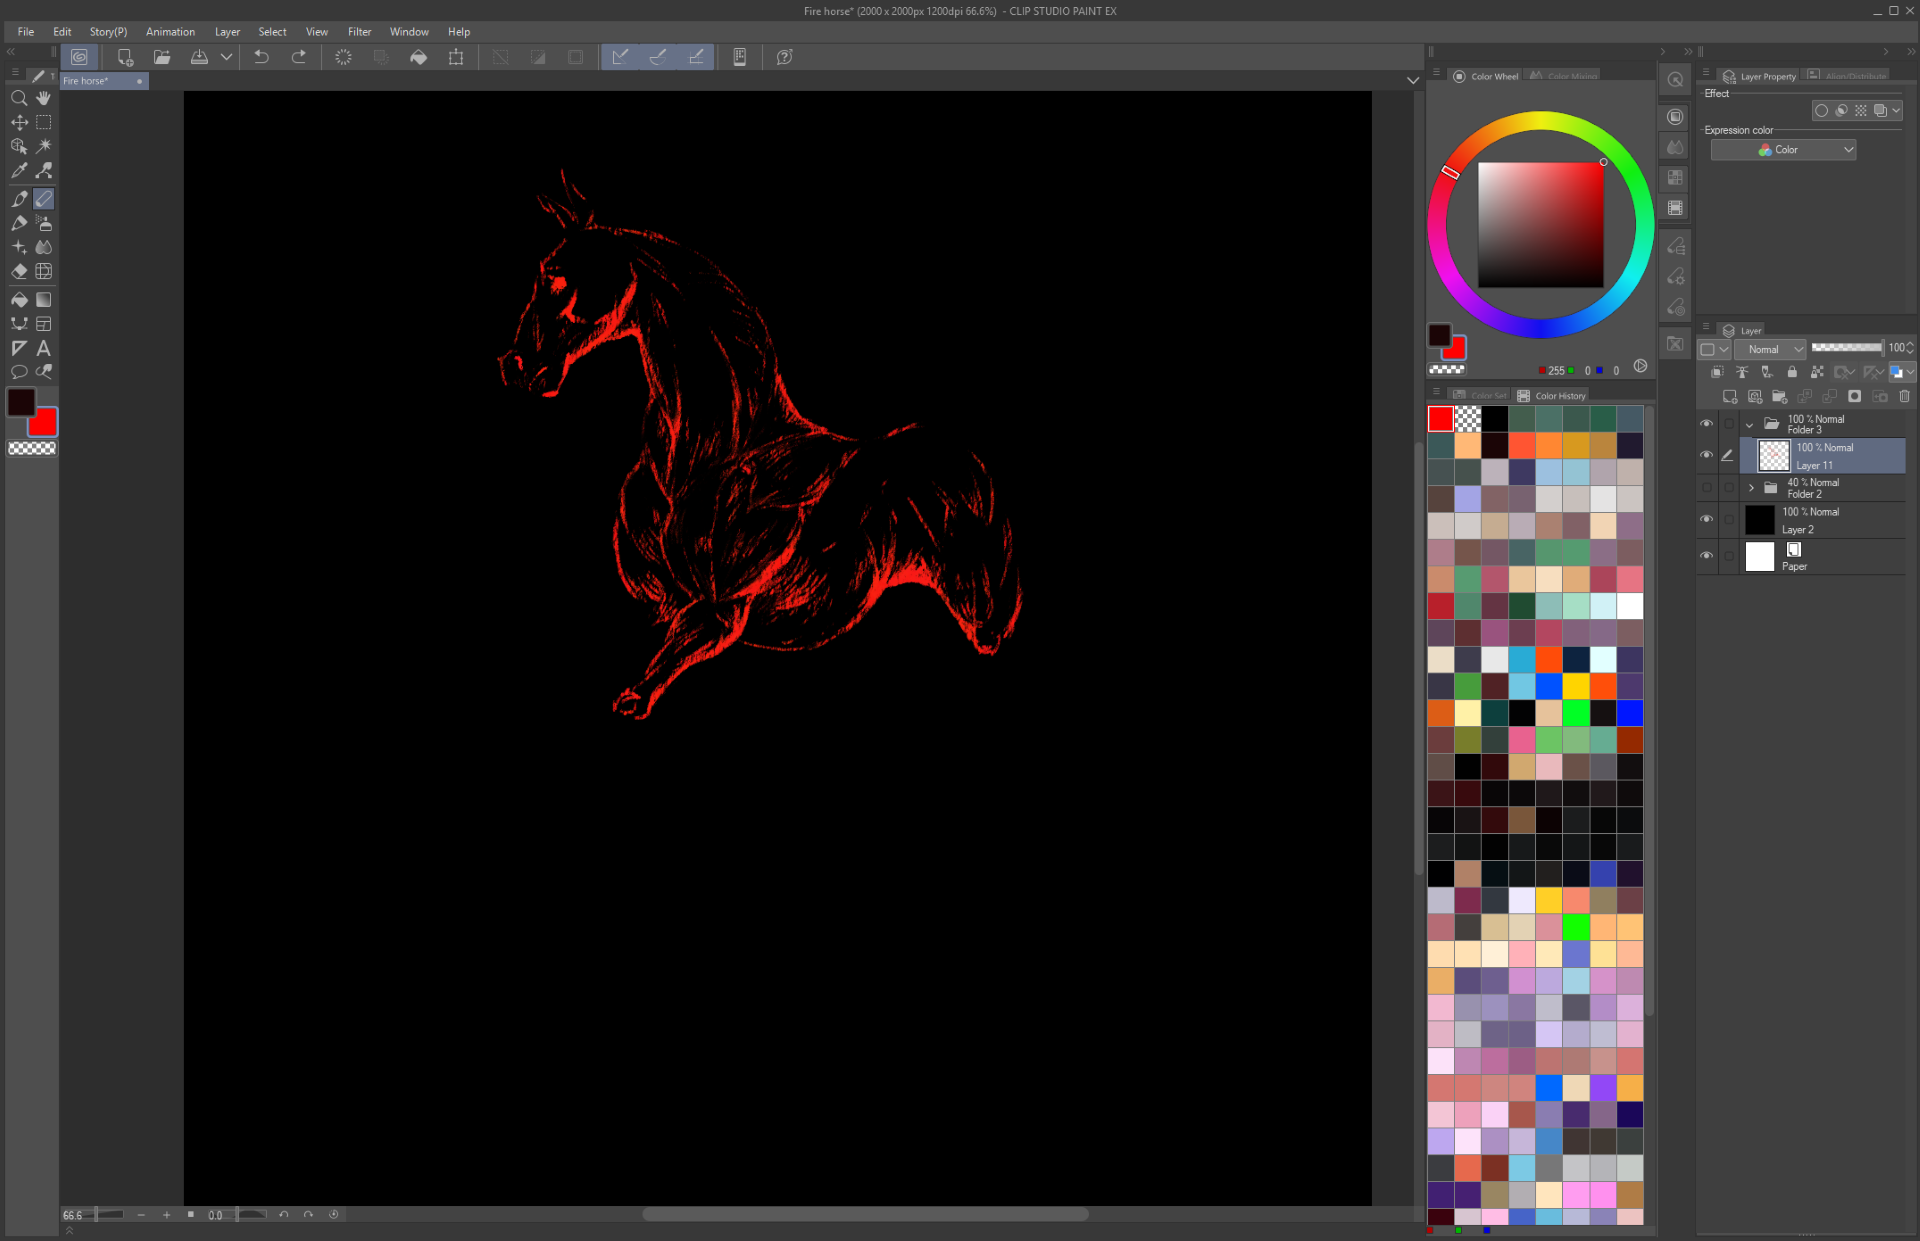
Task: Select the Zoom magnifier tool
Action: point(19,98)
